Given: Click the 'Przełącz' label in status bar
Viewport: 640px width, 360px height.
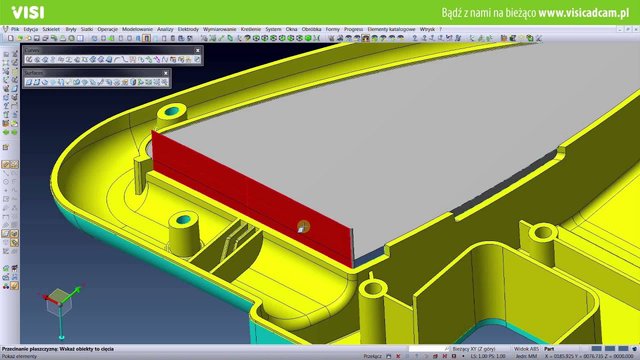Looking at the screenshot, I should point(373,356).
